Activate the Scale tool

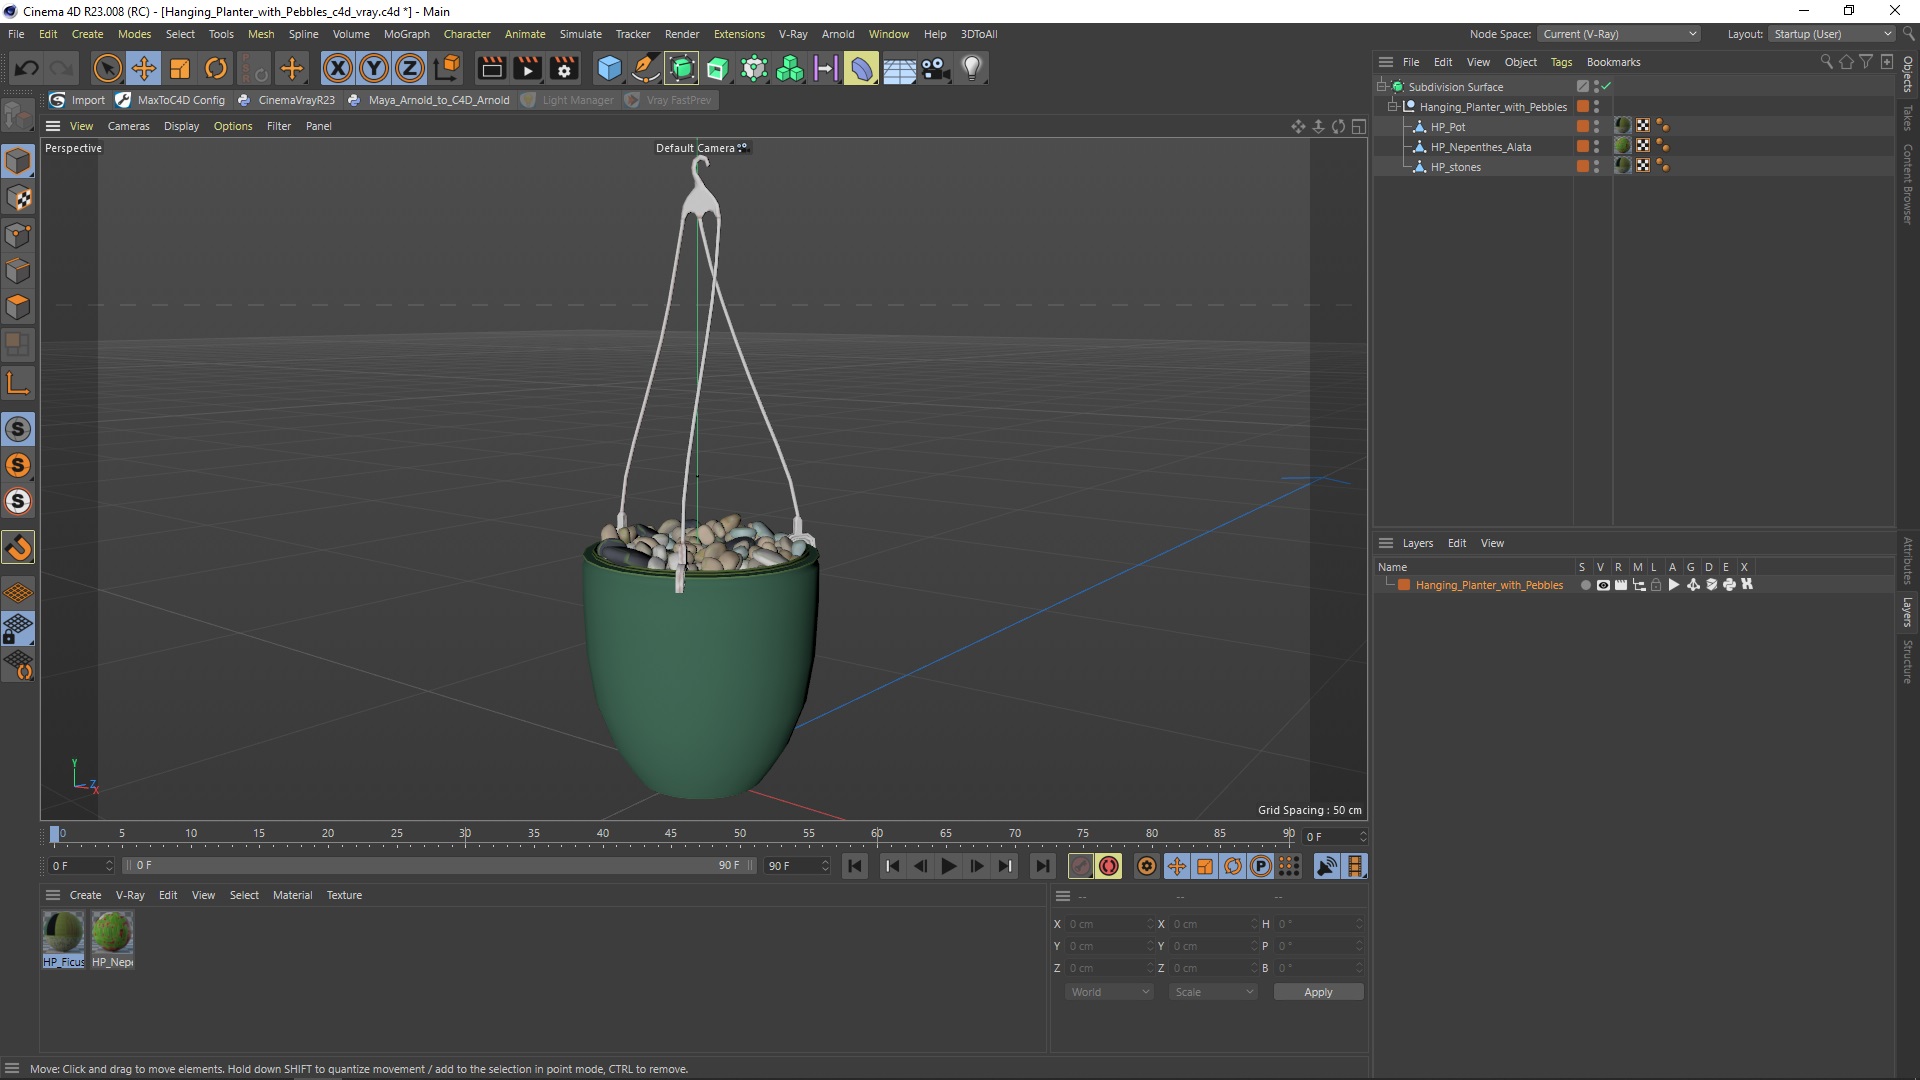[180, 68]
